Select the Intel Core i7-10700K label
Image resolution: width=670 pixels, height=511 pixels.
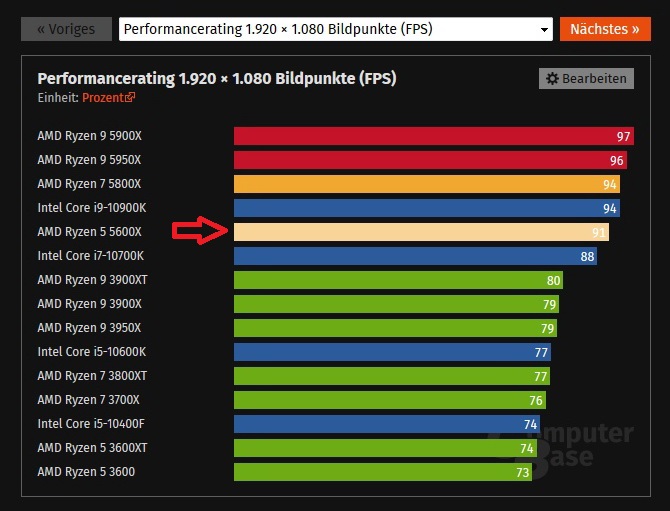point(91,256)
